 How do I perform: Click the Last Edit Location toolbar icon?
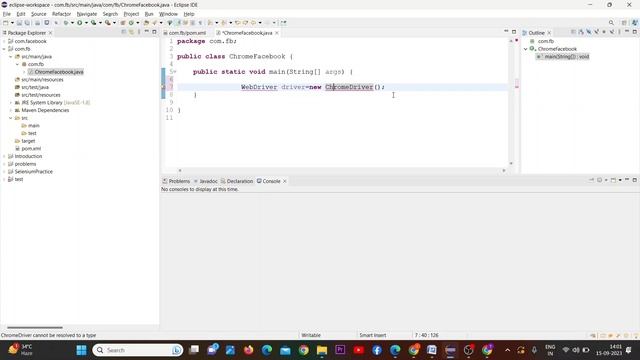(237, 23)
